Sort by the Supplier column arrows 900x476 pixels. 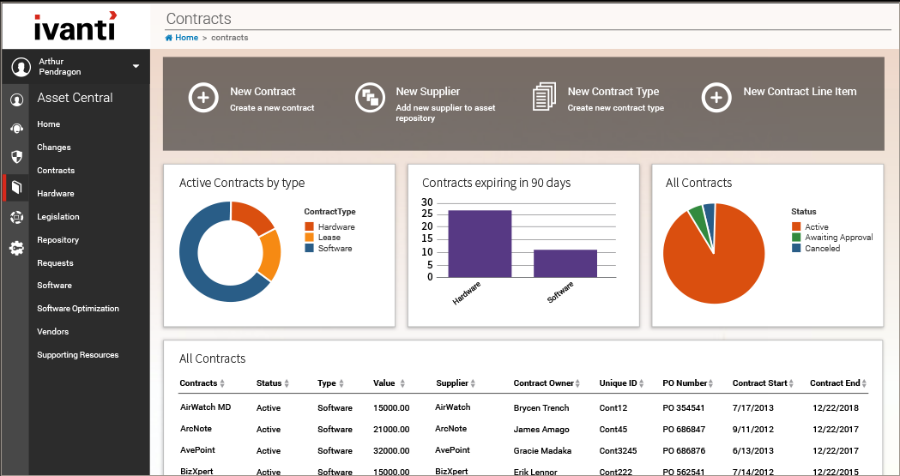coord(473,384)
